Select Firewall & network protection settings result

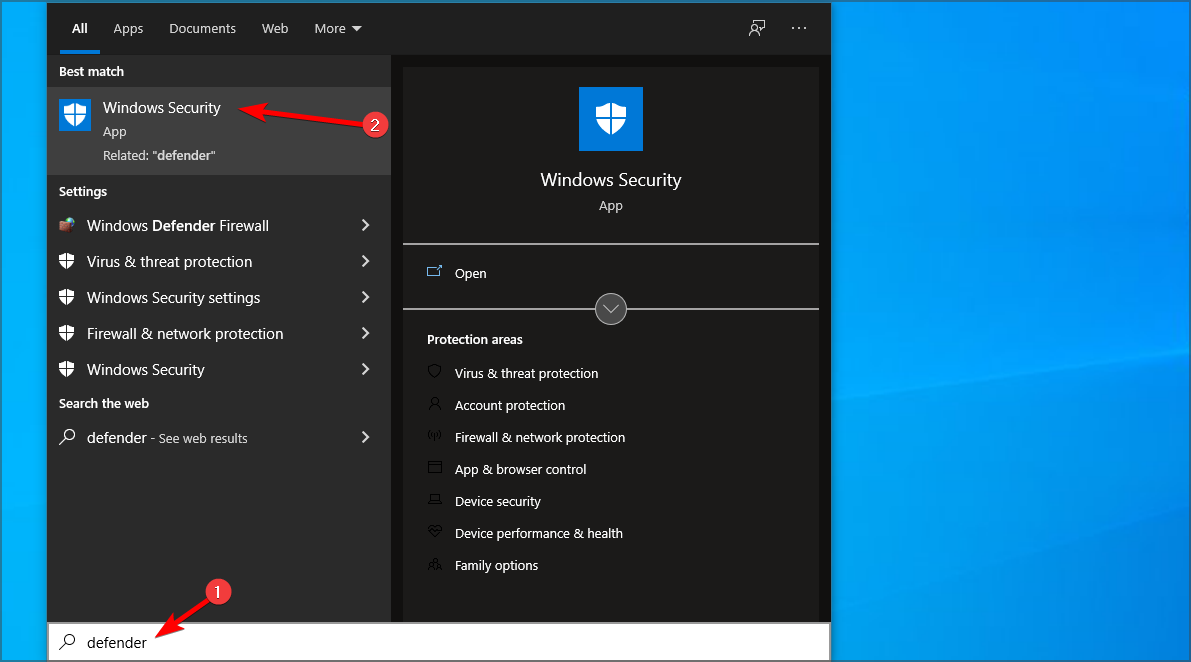point(219,333)
